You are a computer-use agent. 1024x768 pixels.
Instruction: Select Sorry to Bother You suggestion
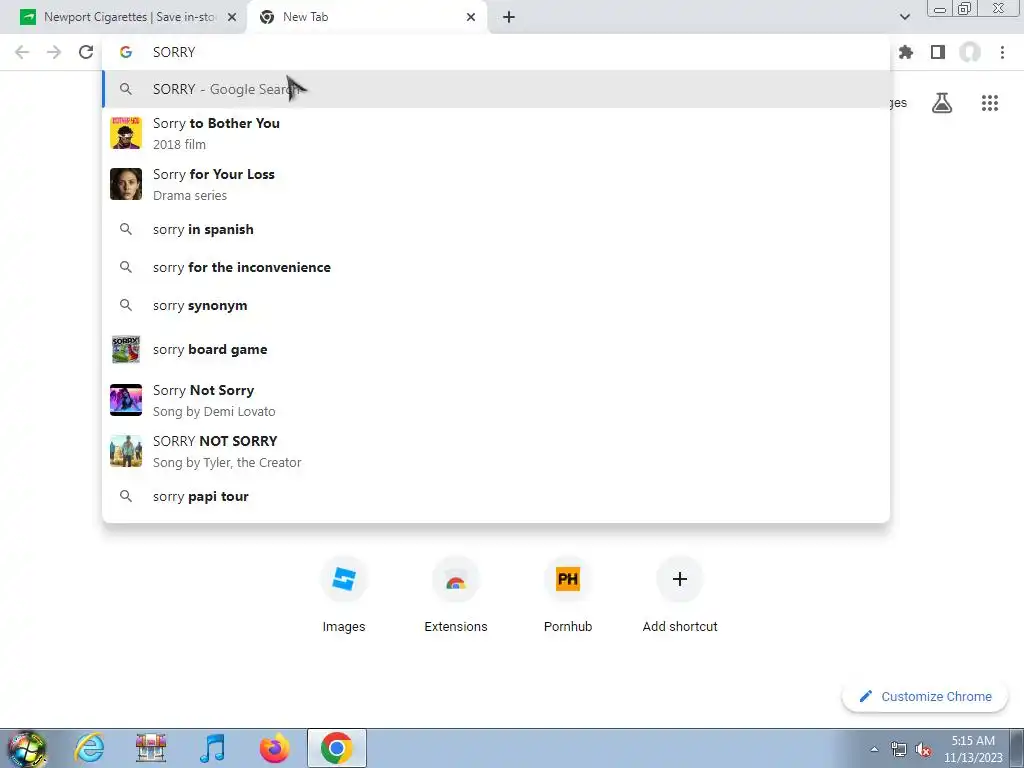496,133
